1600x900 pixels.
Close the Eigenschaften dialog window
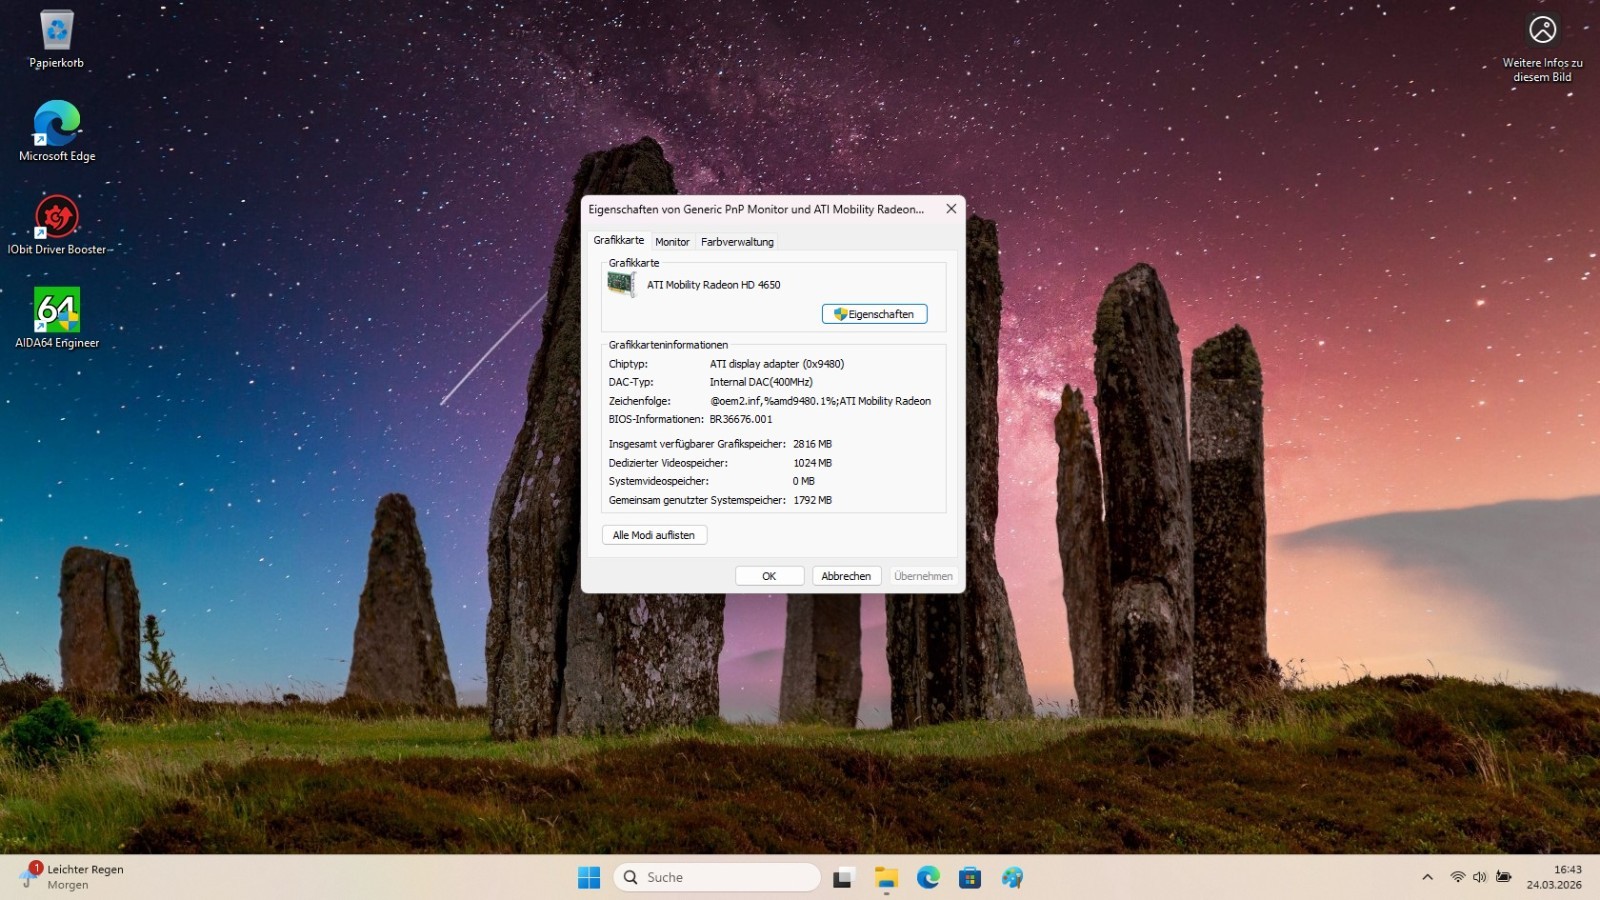(x=951, y=209)
